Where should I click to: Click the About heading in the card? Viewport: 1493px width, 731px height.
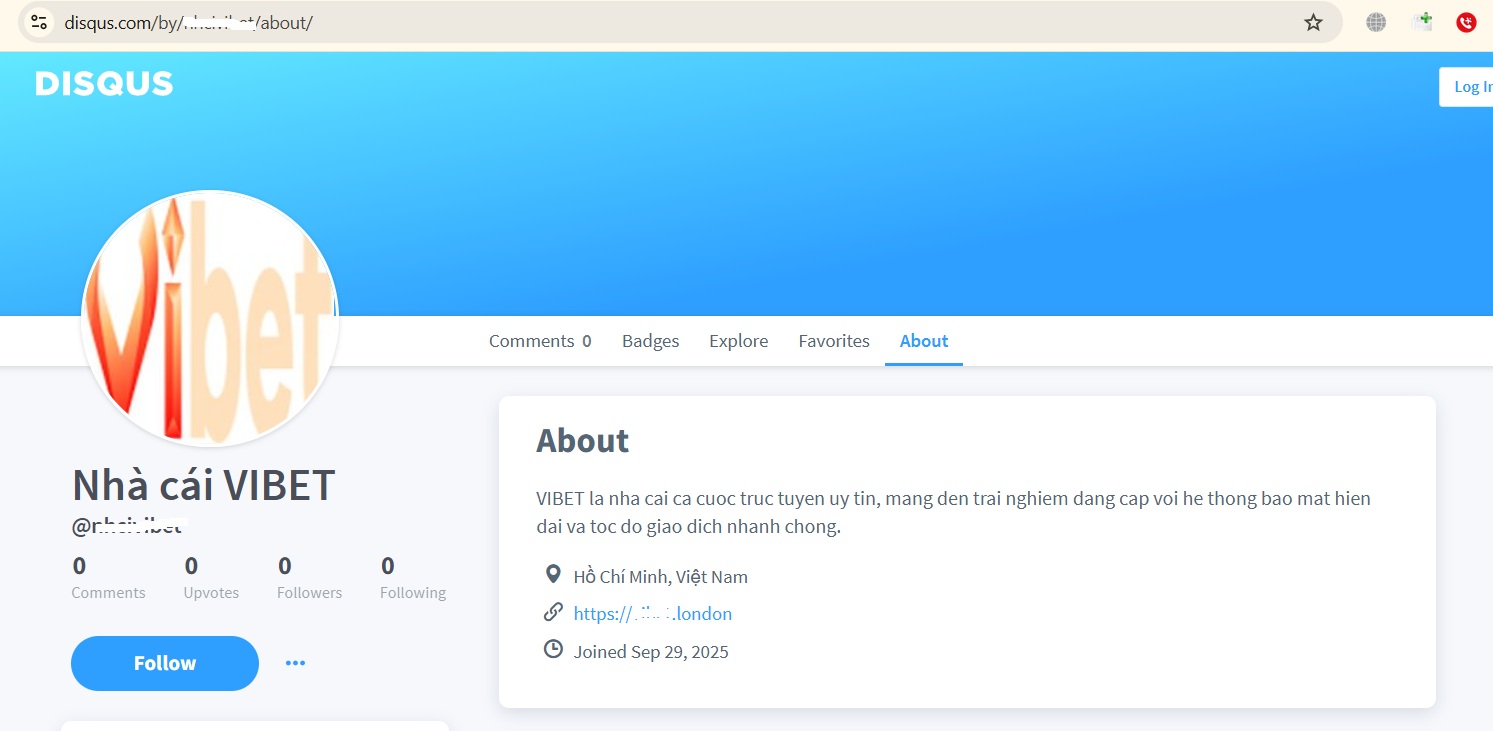[x=583, y=441]
